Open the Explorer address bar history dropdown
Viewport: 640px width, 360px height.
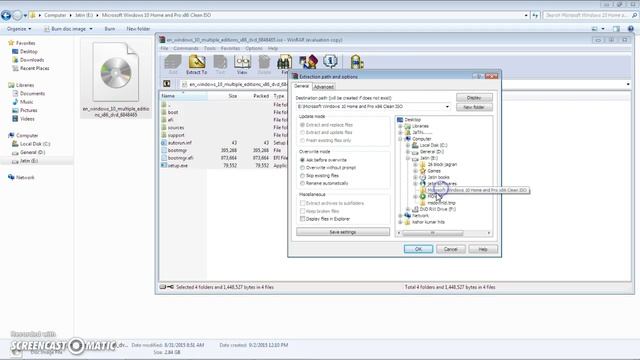point(526,16)
